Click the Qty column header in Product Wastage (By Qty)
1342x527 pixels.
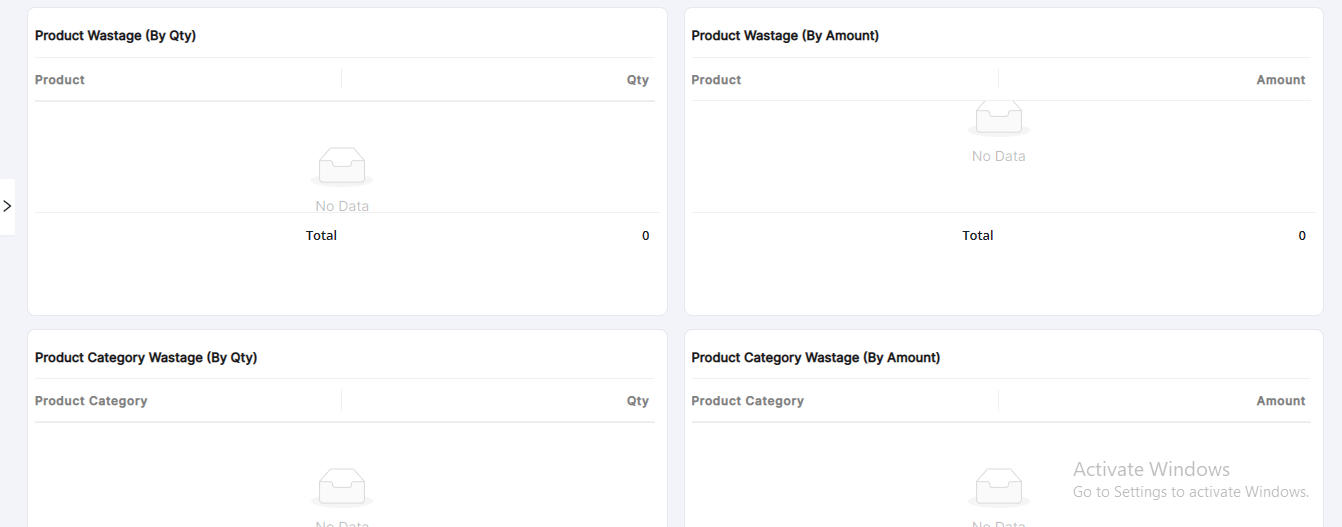point(637,80)
